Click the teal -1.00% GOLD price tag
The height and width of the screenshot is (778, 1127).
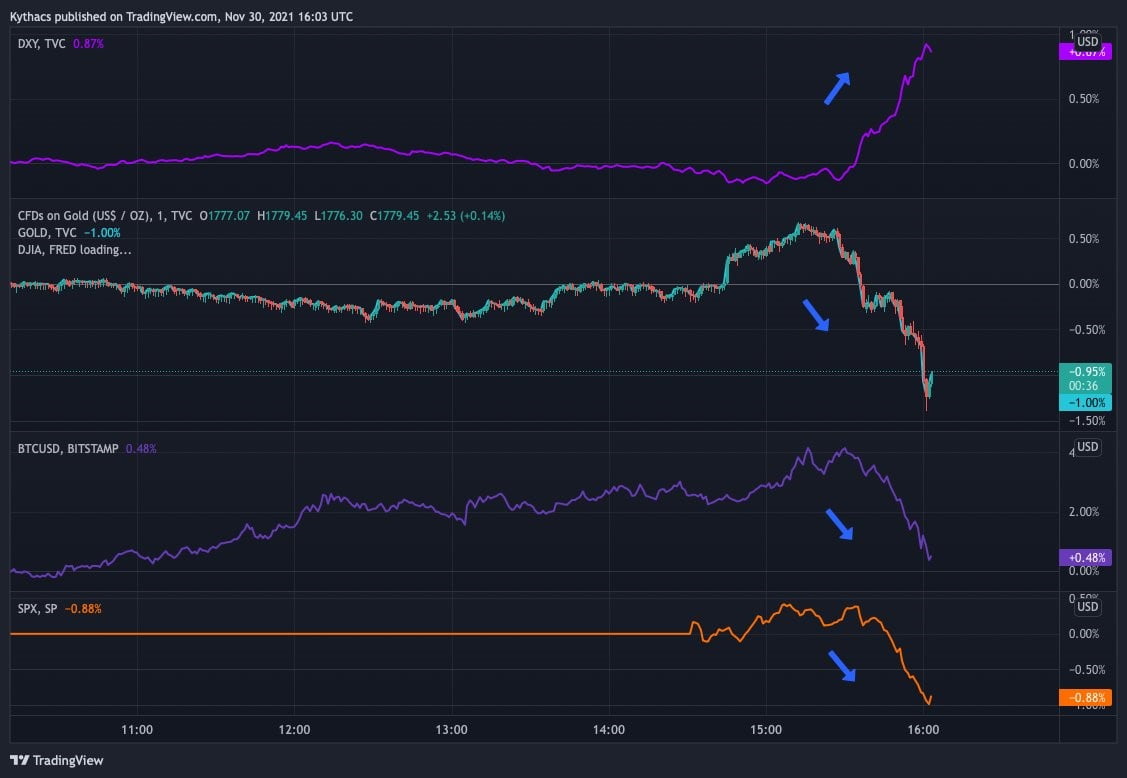click(1084, 402)
